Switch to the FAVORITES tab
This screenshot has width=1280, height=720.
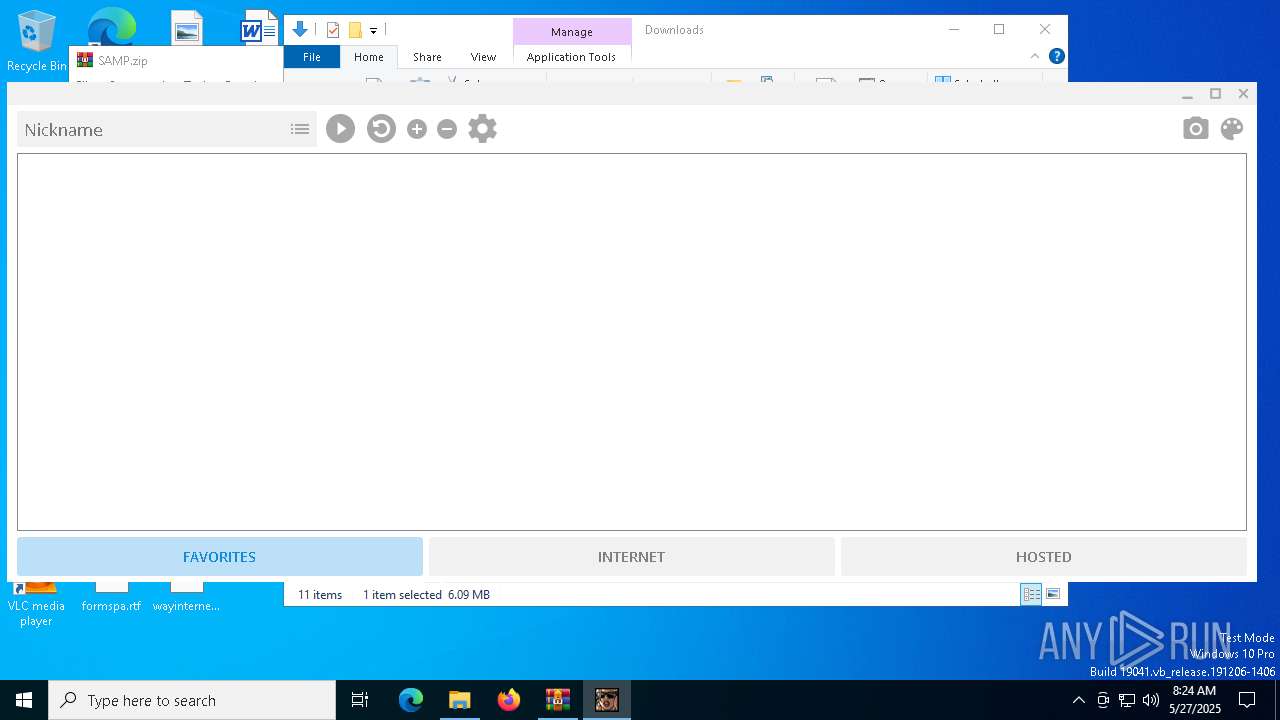coord(220,557)
